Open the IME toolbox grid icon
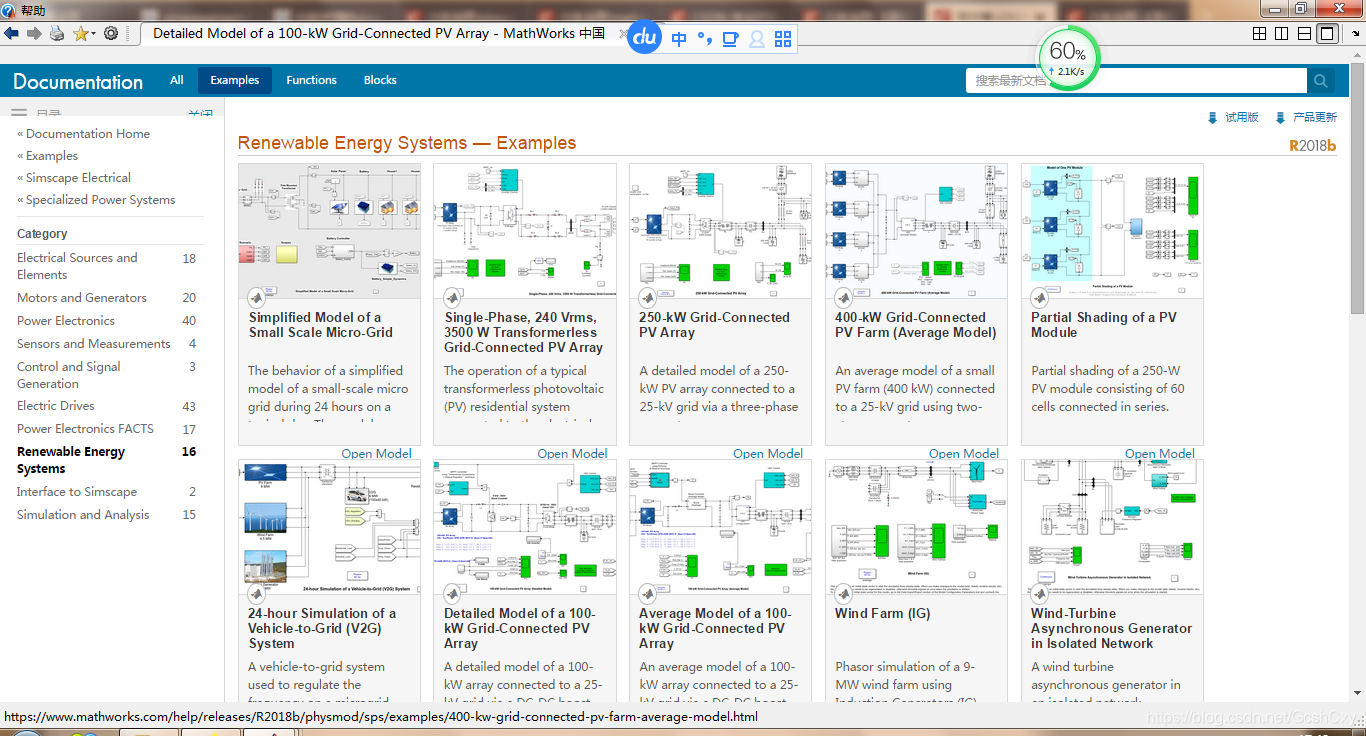Image resolution: width=1366 pixels, height=736 pixels. [783, 39]
